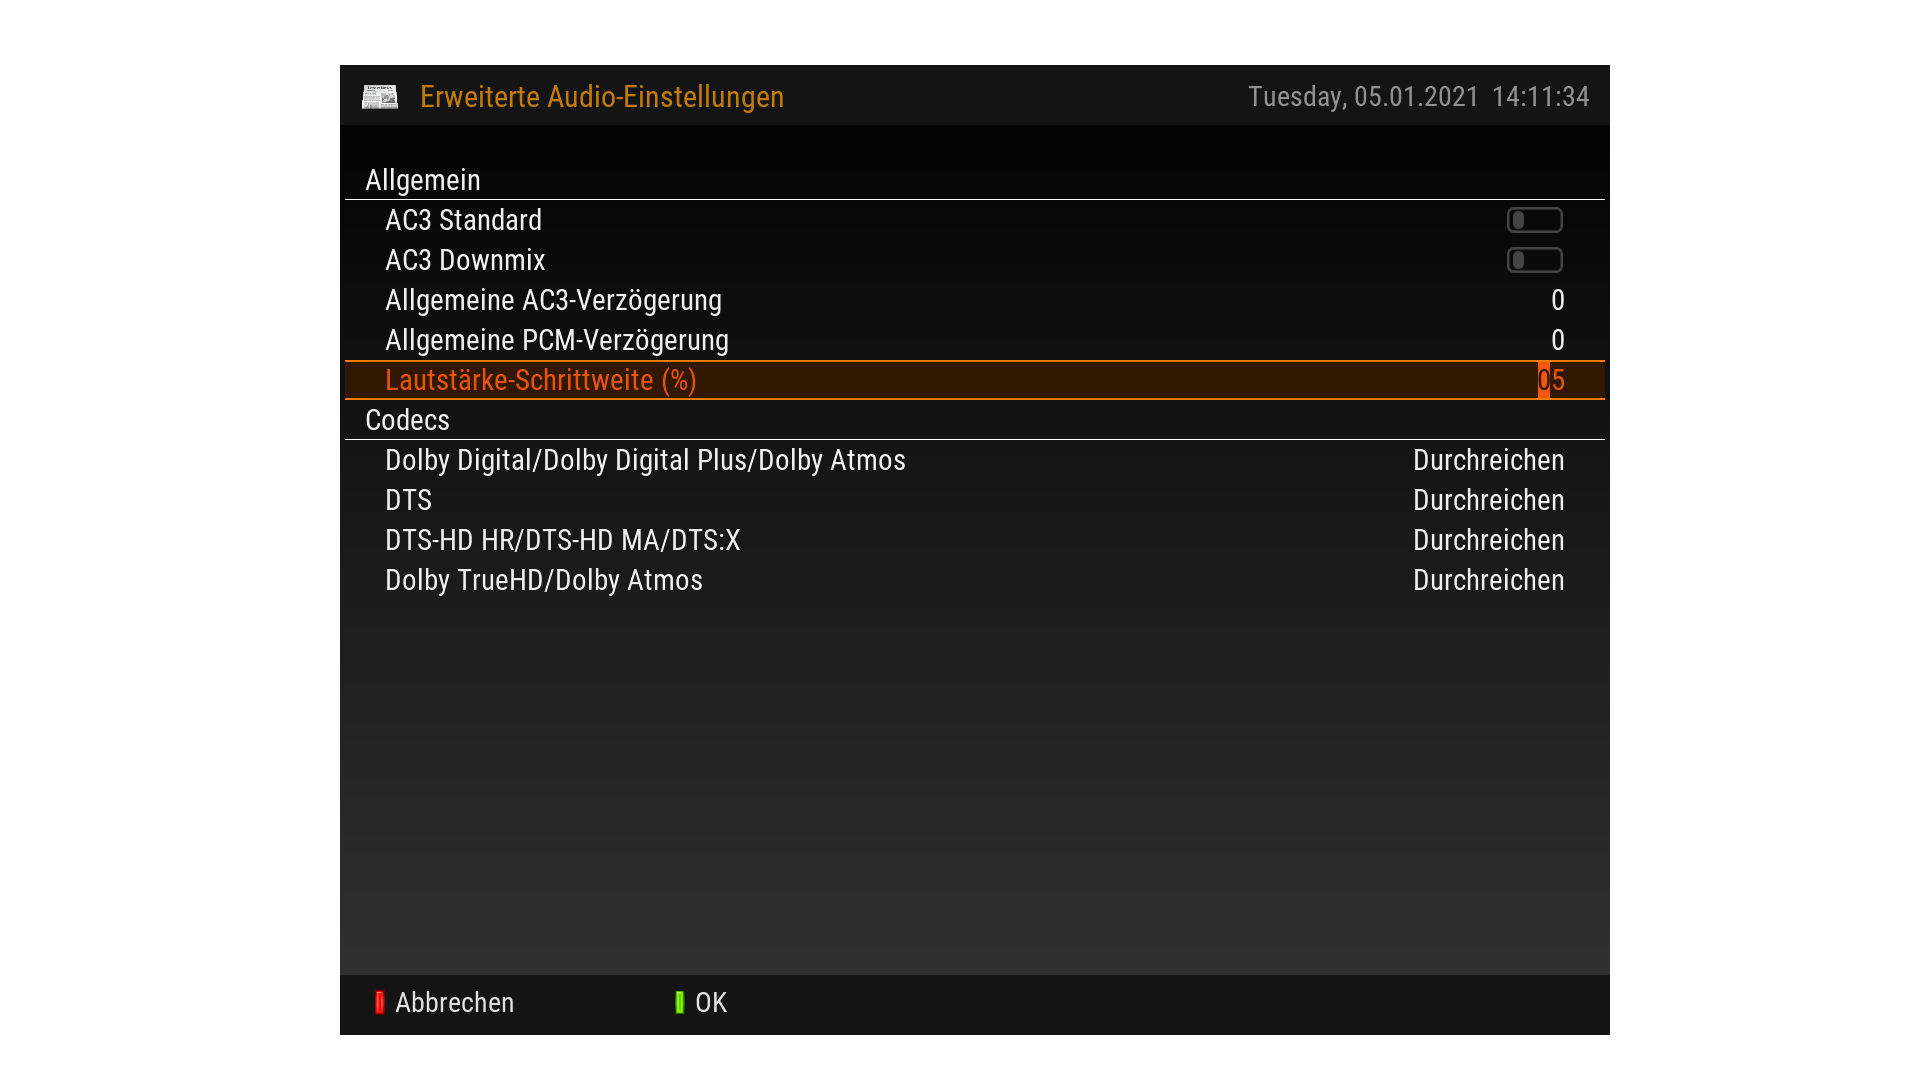
Task: Change Dolby Digital Plus codec Durchreichen value
Action: pyautogui.click(x=1488, y=460)
